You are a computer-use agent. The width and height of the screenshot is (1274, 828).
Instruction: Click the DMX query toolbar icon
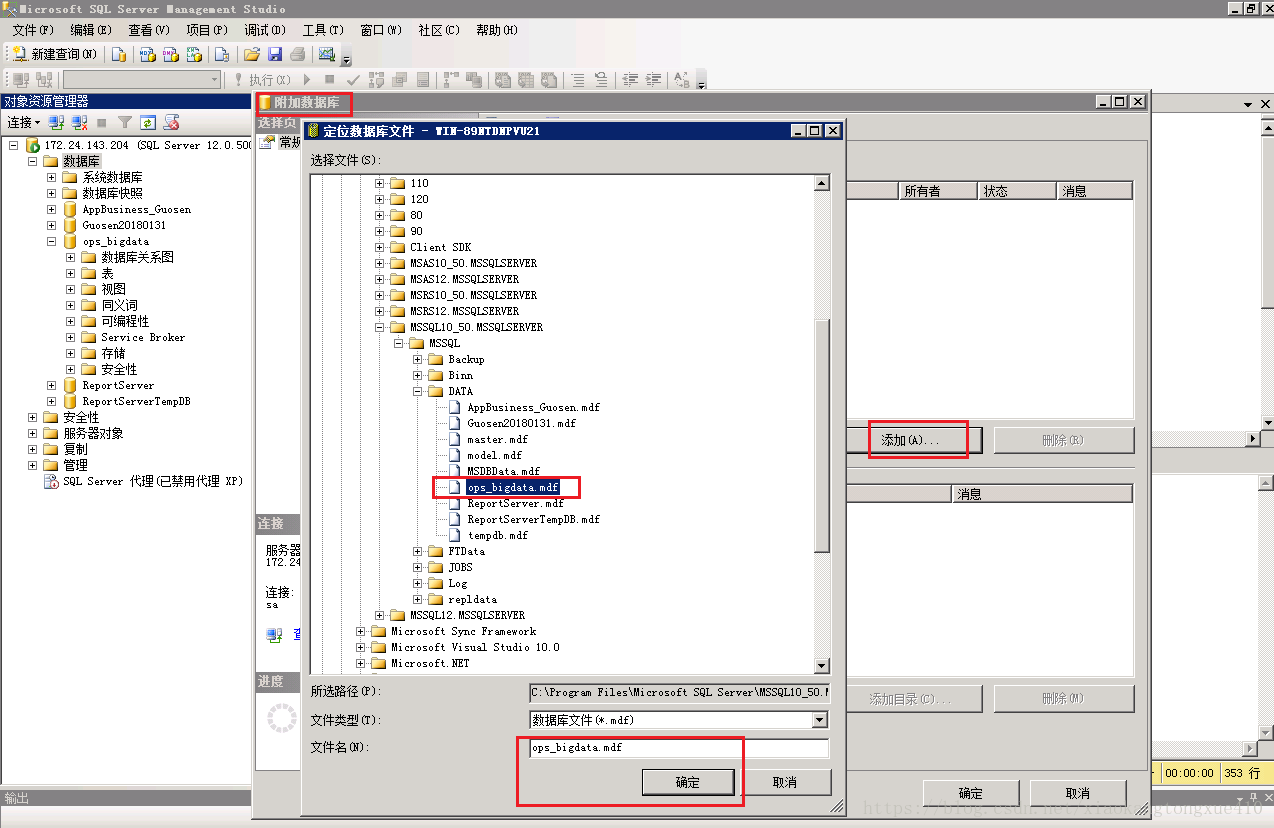tap(170, 54)
